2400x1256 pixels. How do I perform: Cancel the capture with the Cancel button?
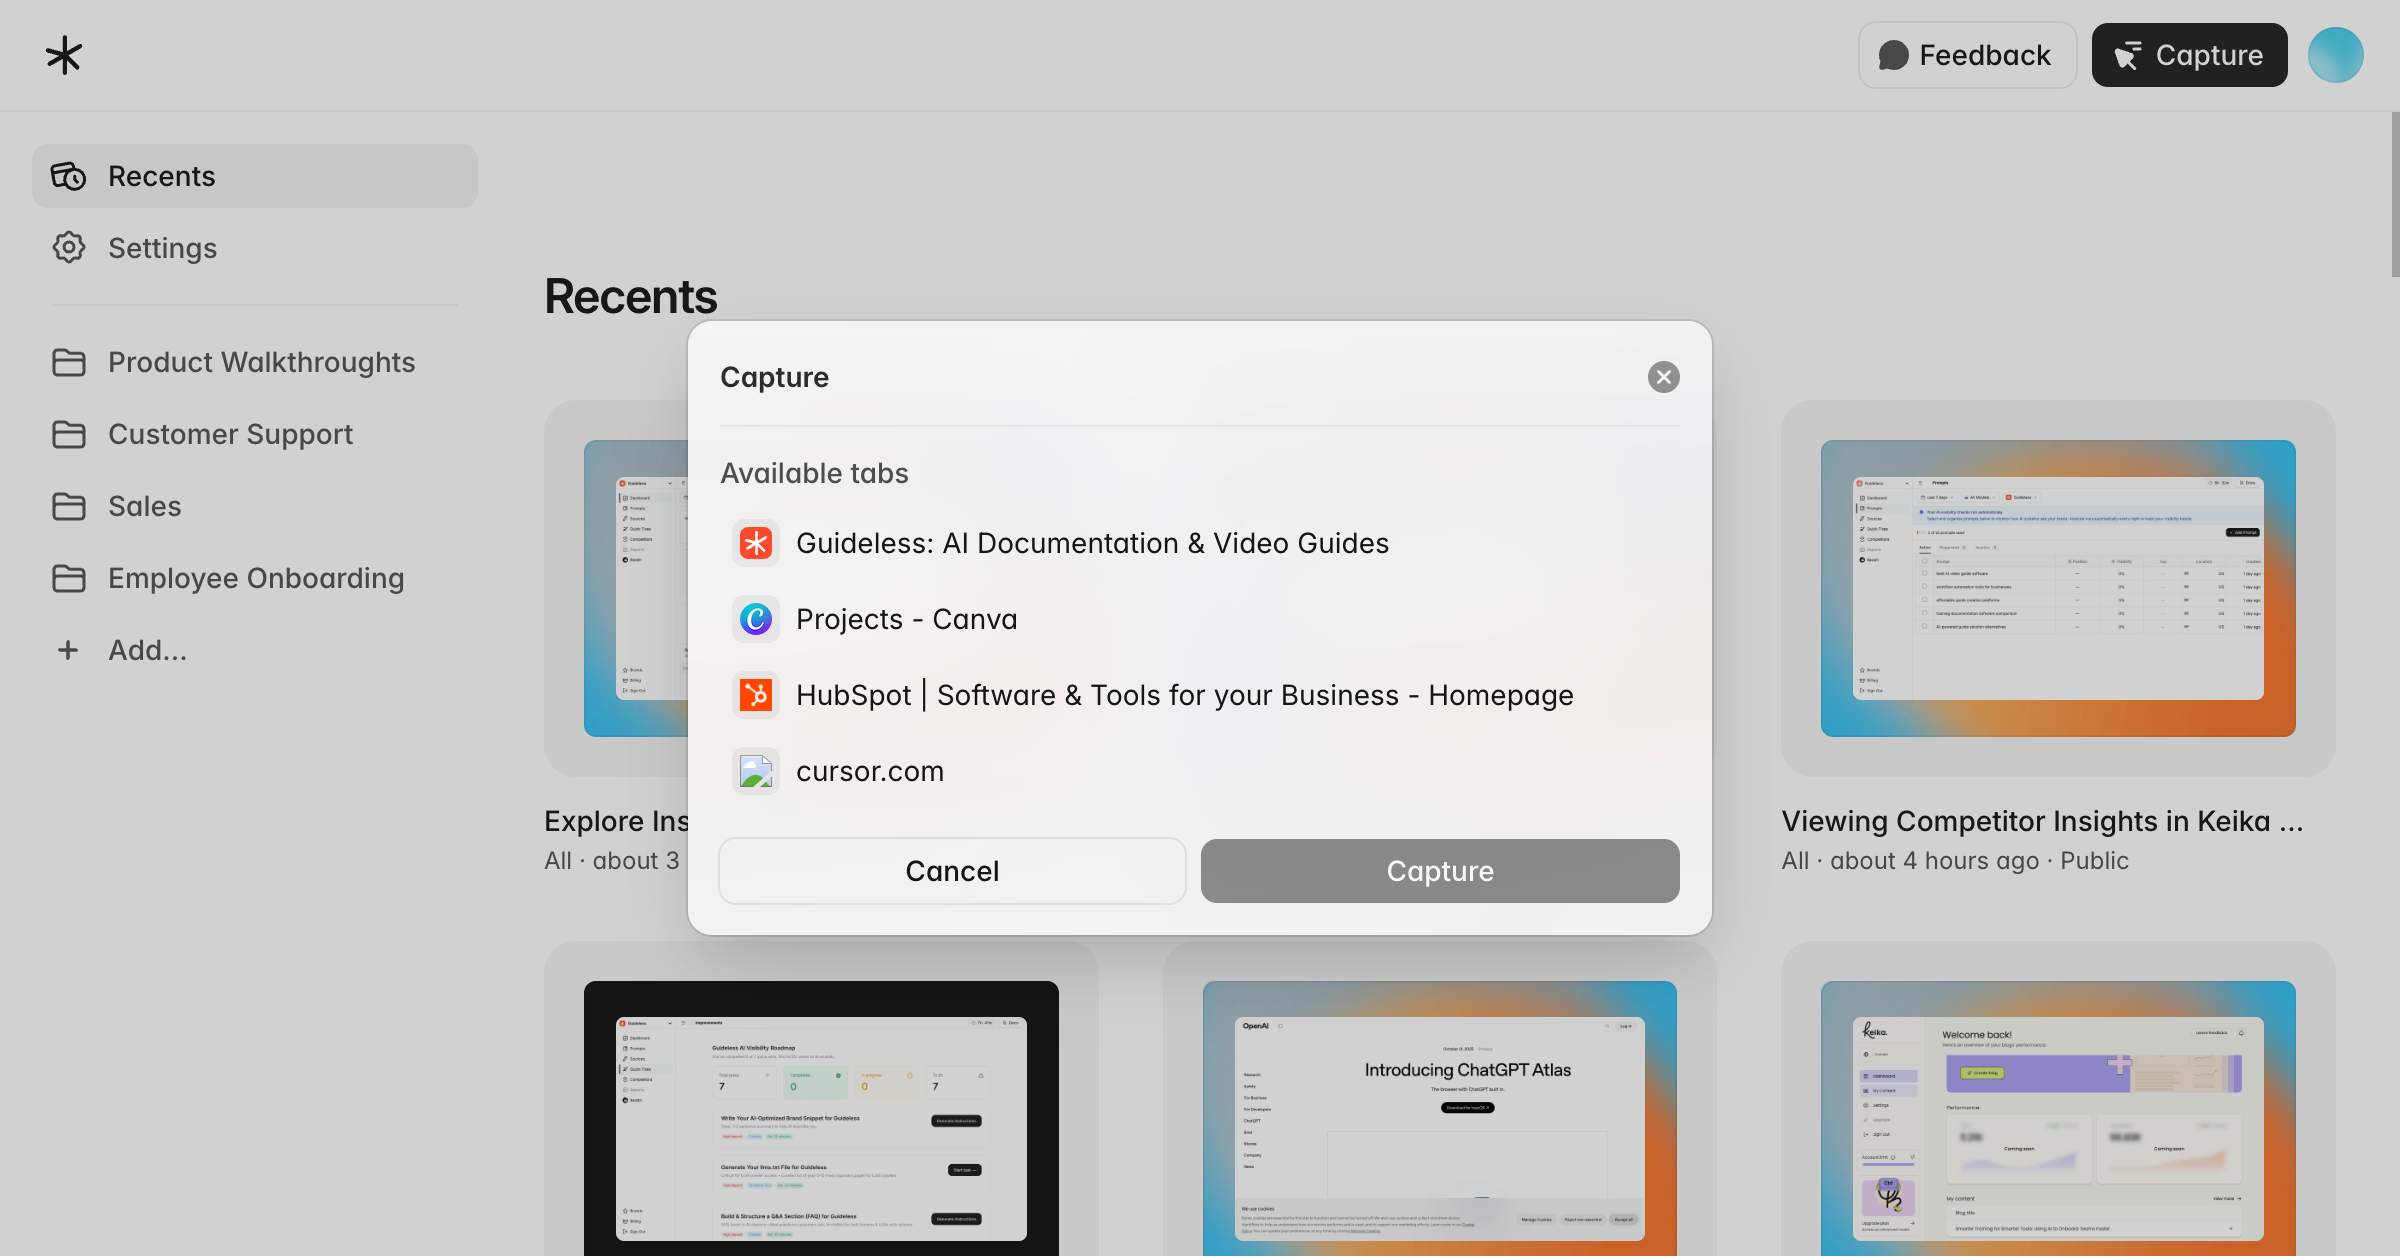(951, 871)
